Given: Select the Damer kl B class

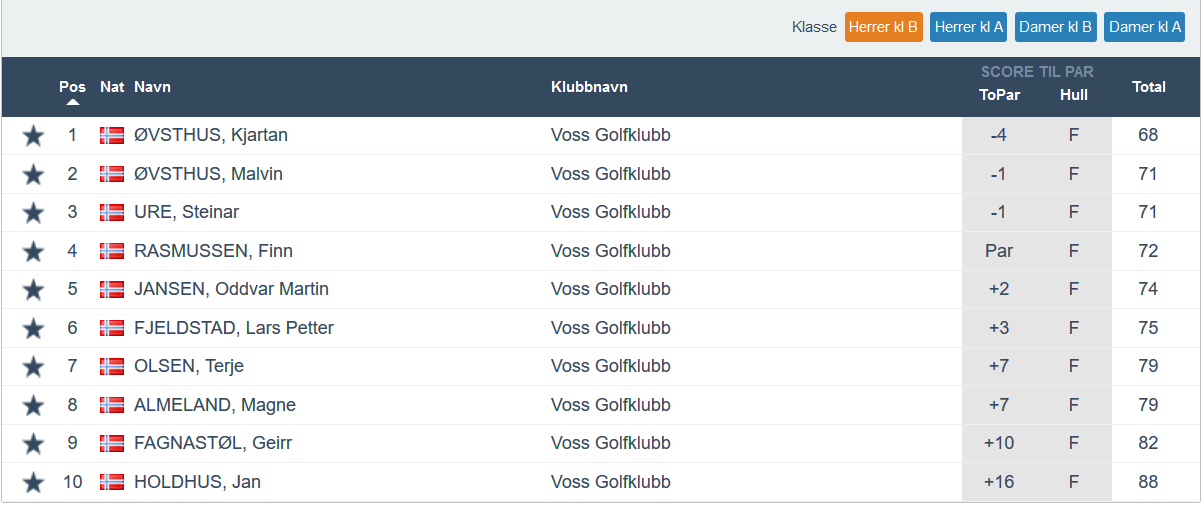Looking at the screenshot, I should click(1056, 27).
